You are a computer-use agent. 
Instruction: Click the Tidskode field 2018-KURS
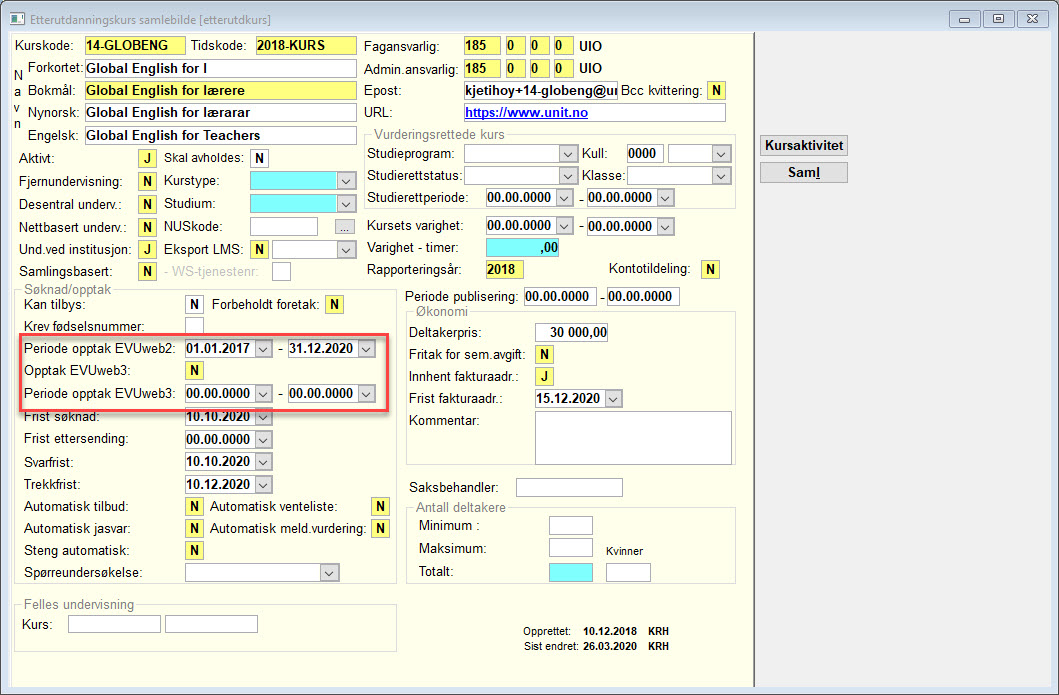(306, 45)
